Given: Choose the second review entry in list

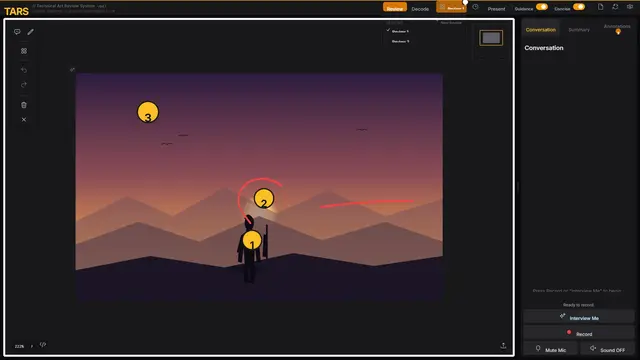Looking at the screenshot, I should point(400,41).
